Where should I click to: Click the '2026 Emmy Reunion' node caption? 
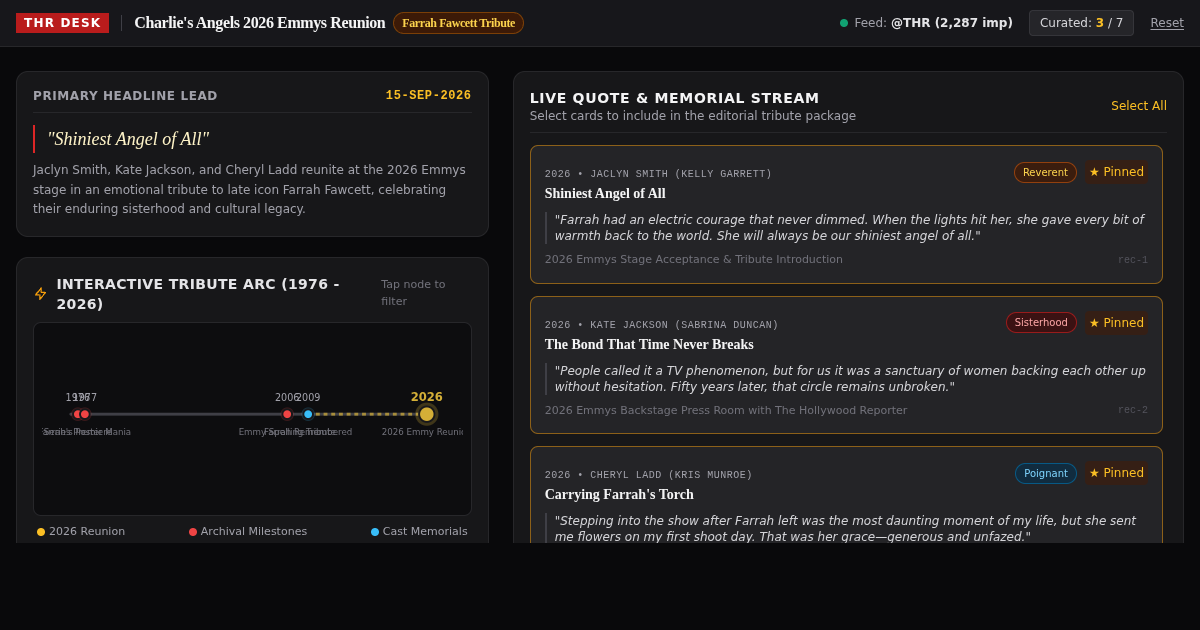[423, 432]
